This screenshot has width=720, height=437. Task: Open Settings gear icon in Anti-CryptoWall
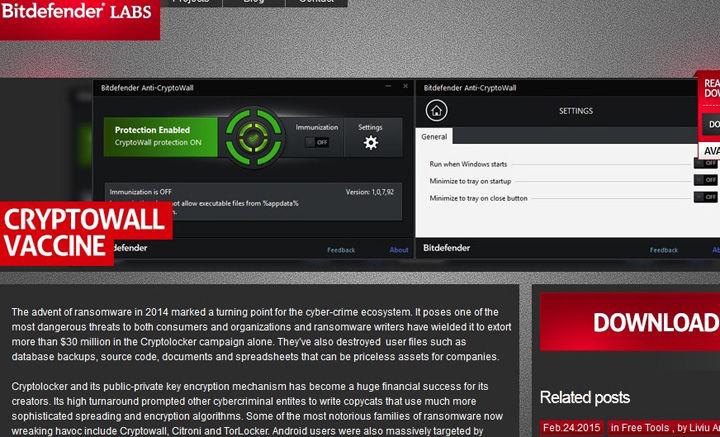(371, 143)
